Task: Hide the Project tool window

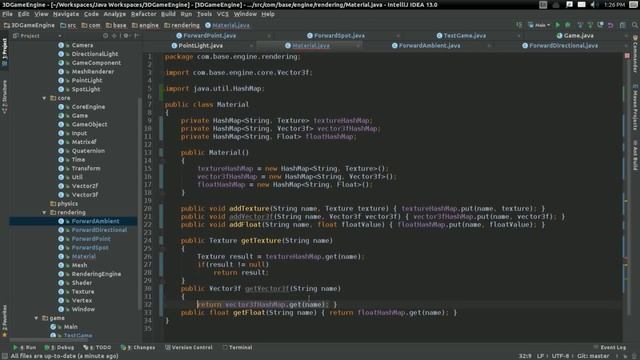Action: 136,36
